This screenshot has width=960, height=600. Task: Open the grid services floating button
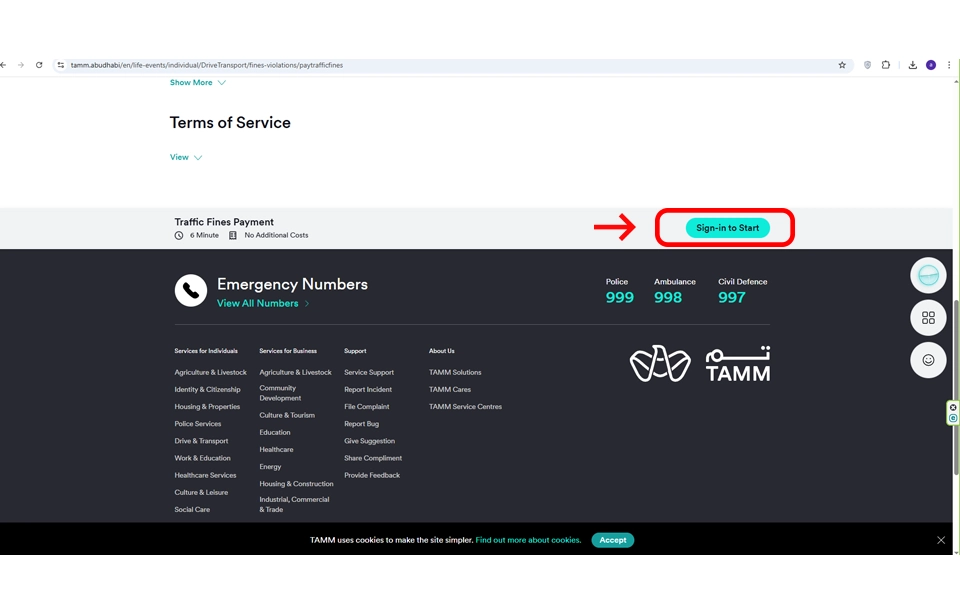click(x=928, y=318)
